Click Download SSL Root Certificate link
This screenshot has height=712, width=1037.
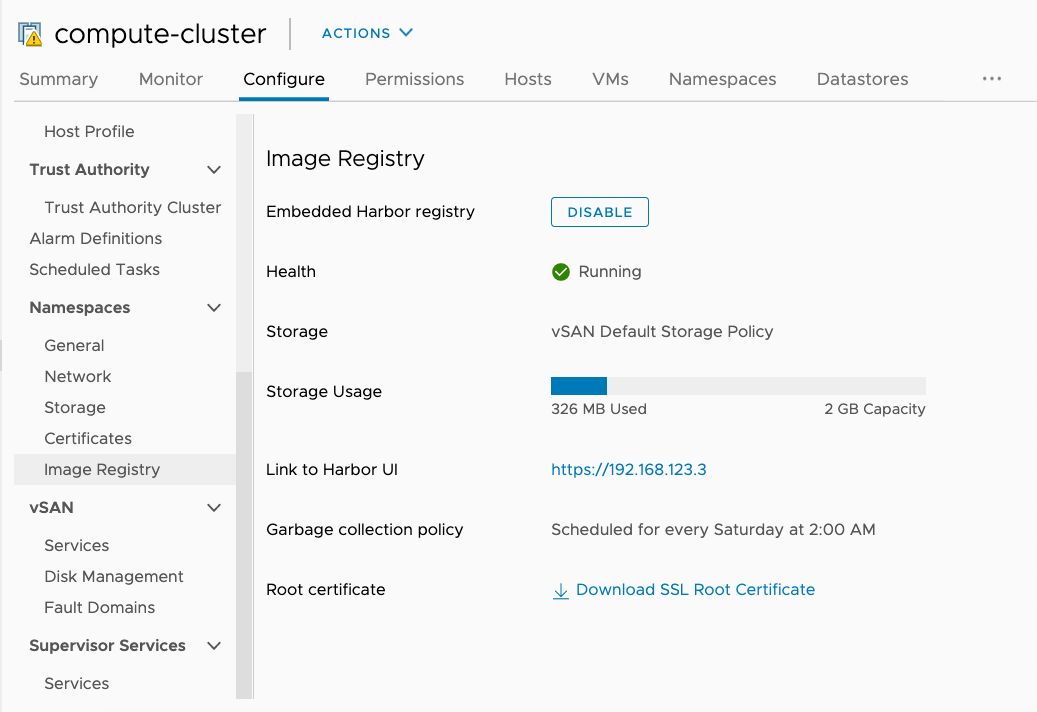coord(695,590)
